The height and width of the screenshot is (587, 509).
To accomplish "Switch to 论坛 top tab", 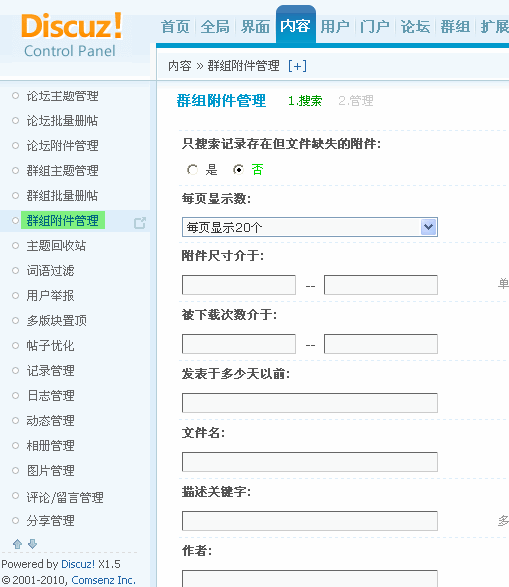I will pos(415,27).
